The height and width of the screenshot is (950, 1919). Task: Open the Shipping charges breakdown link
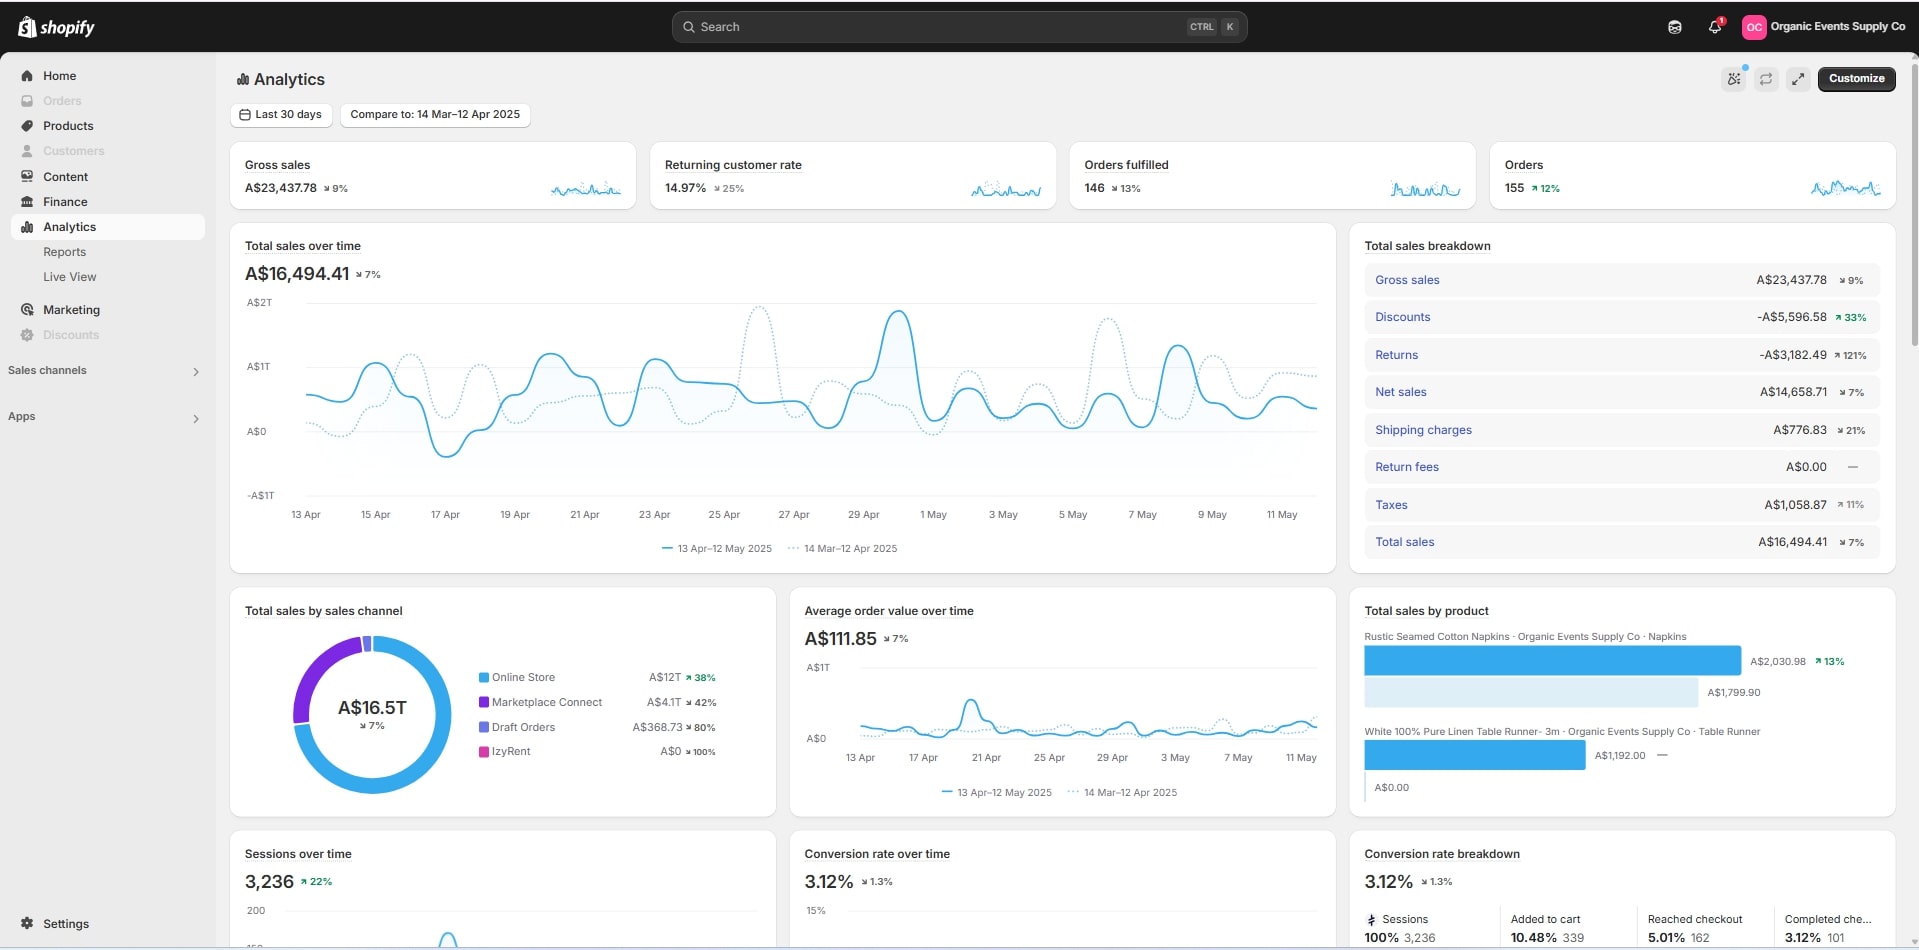pos(1423,430)
